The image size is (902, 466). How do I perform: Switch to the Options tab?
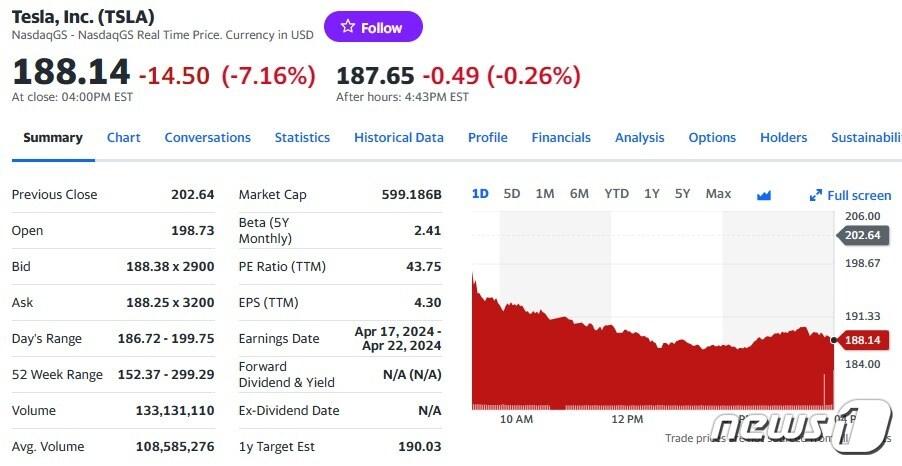click(712, 138)
